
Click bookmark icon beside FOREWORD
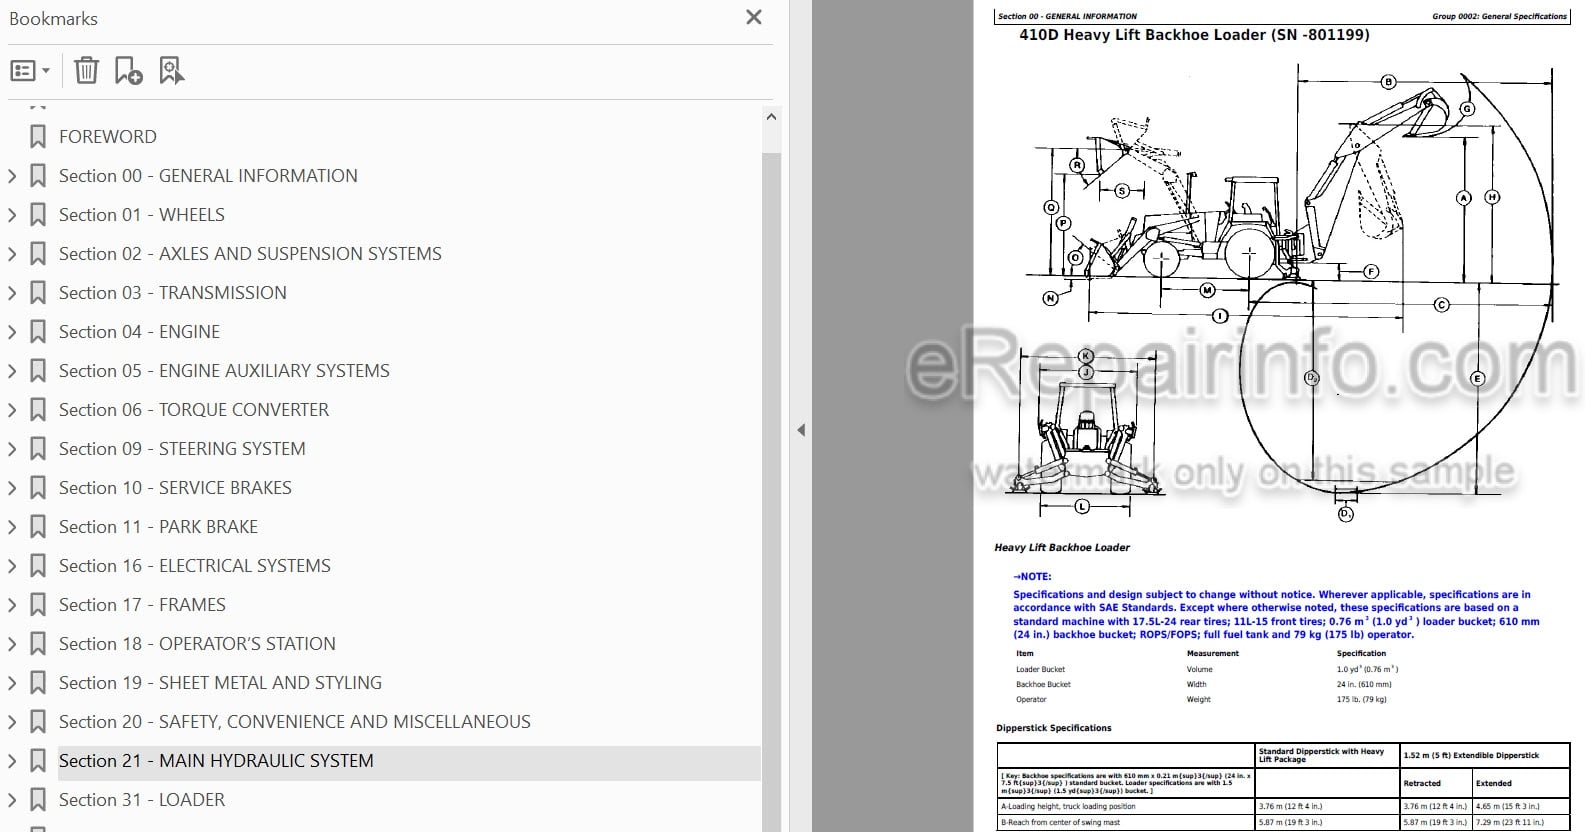tap(38, 137)
